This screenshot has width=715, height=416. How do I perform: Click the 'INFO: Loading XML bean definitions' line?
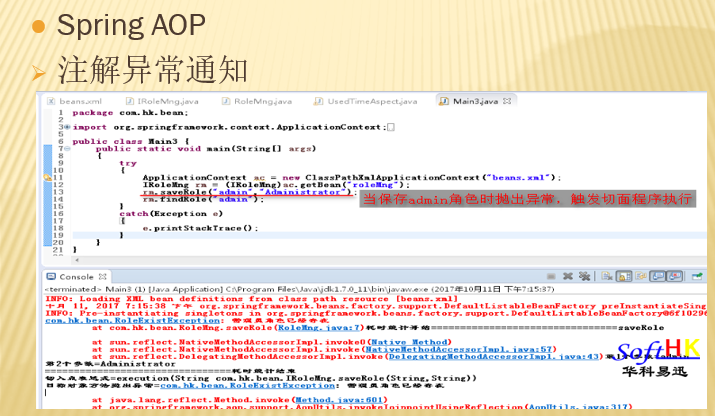252,299
